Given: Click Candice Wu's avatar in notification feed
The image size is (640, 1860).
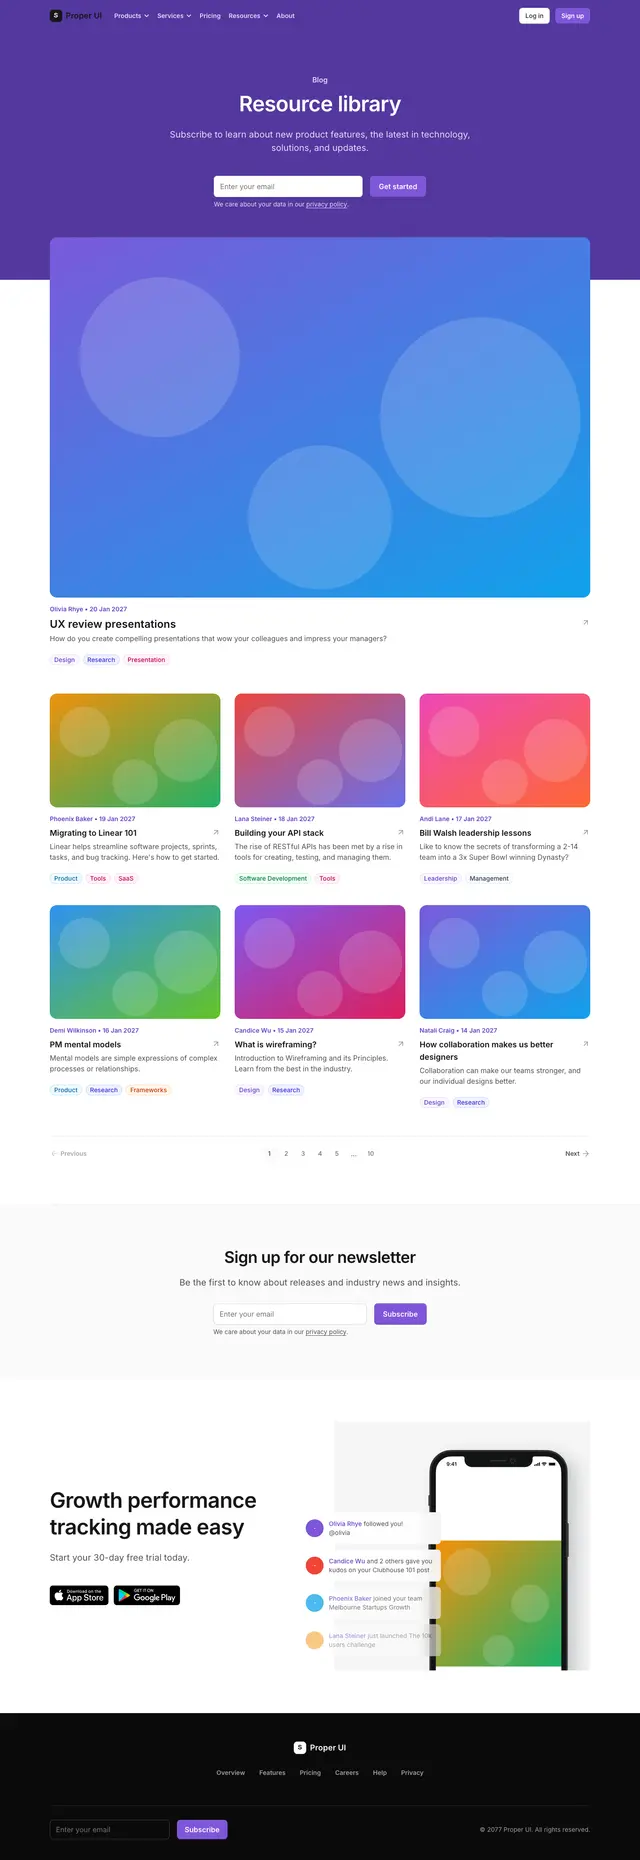Looking at the screenshot, I should tap(314, 1565).
